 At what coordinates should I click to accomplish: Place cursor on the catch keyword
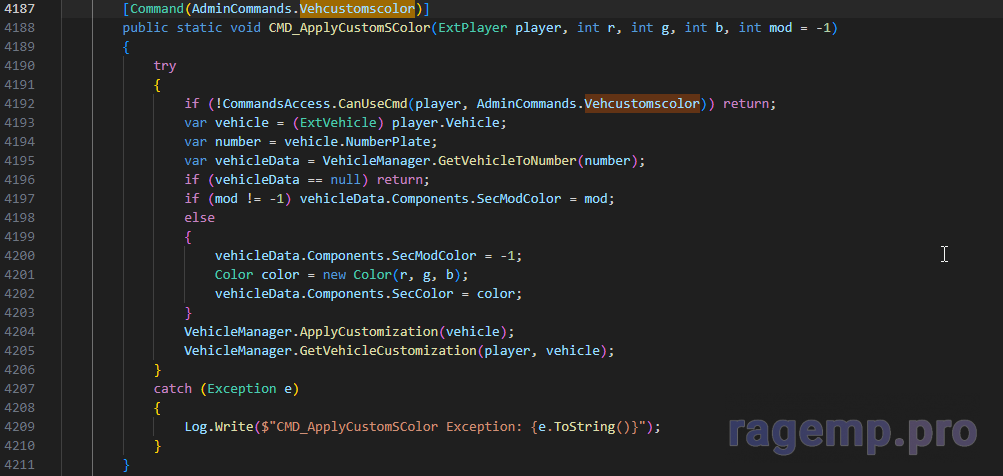pos(173,388)
